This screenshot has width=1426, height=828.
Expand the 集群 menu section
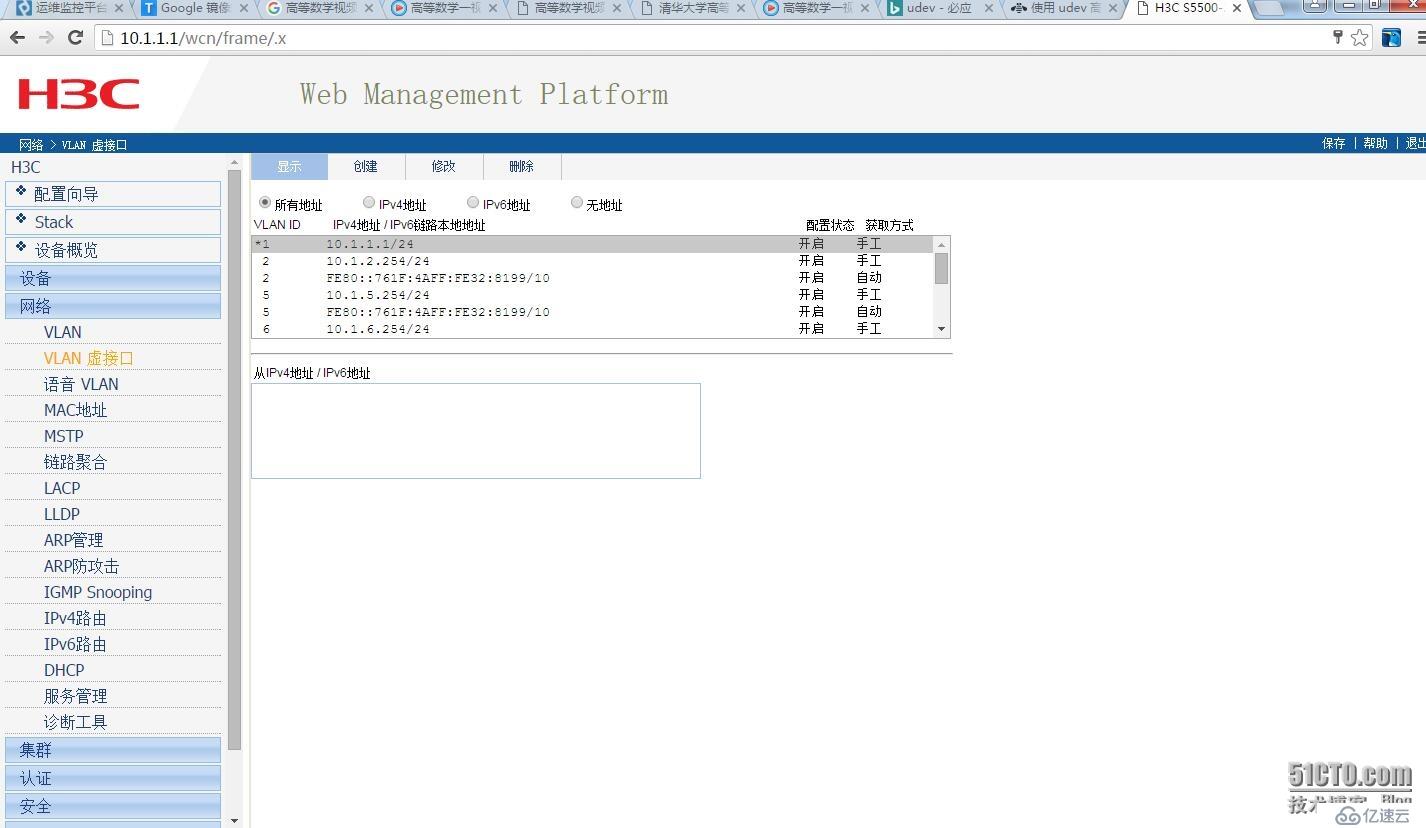pos(113,750)
